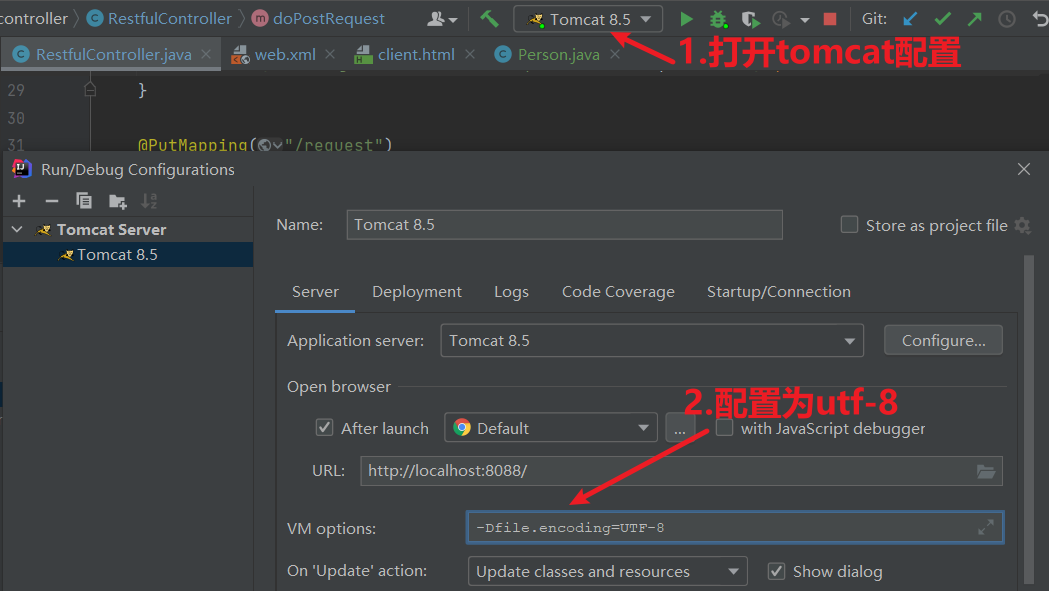Click the URL input field
The height and width of the screenshot is (591, 1049).
tap(681, 471)
